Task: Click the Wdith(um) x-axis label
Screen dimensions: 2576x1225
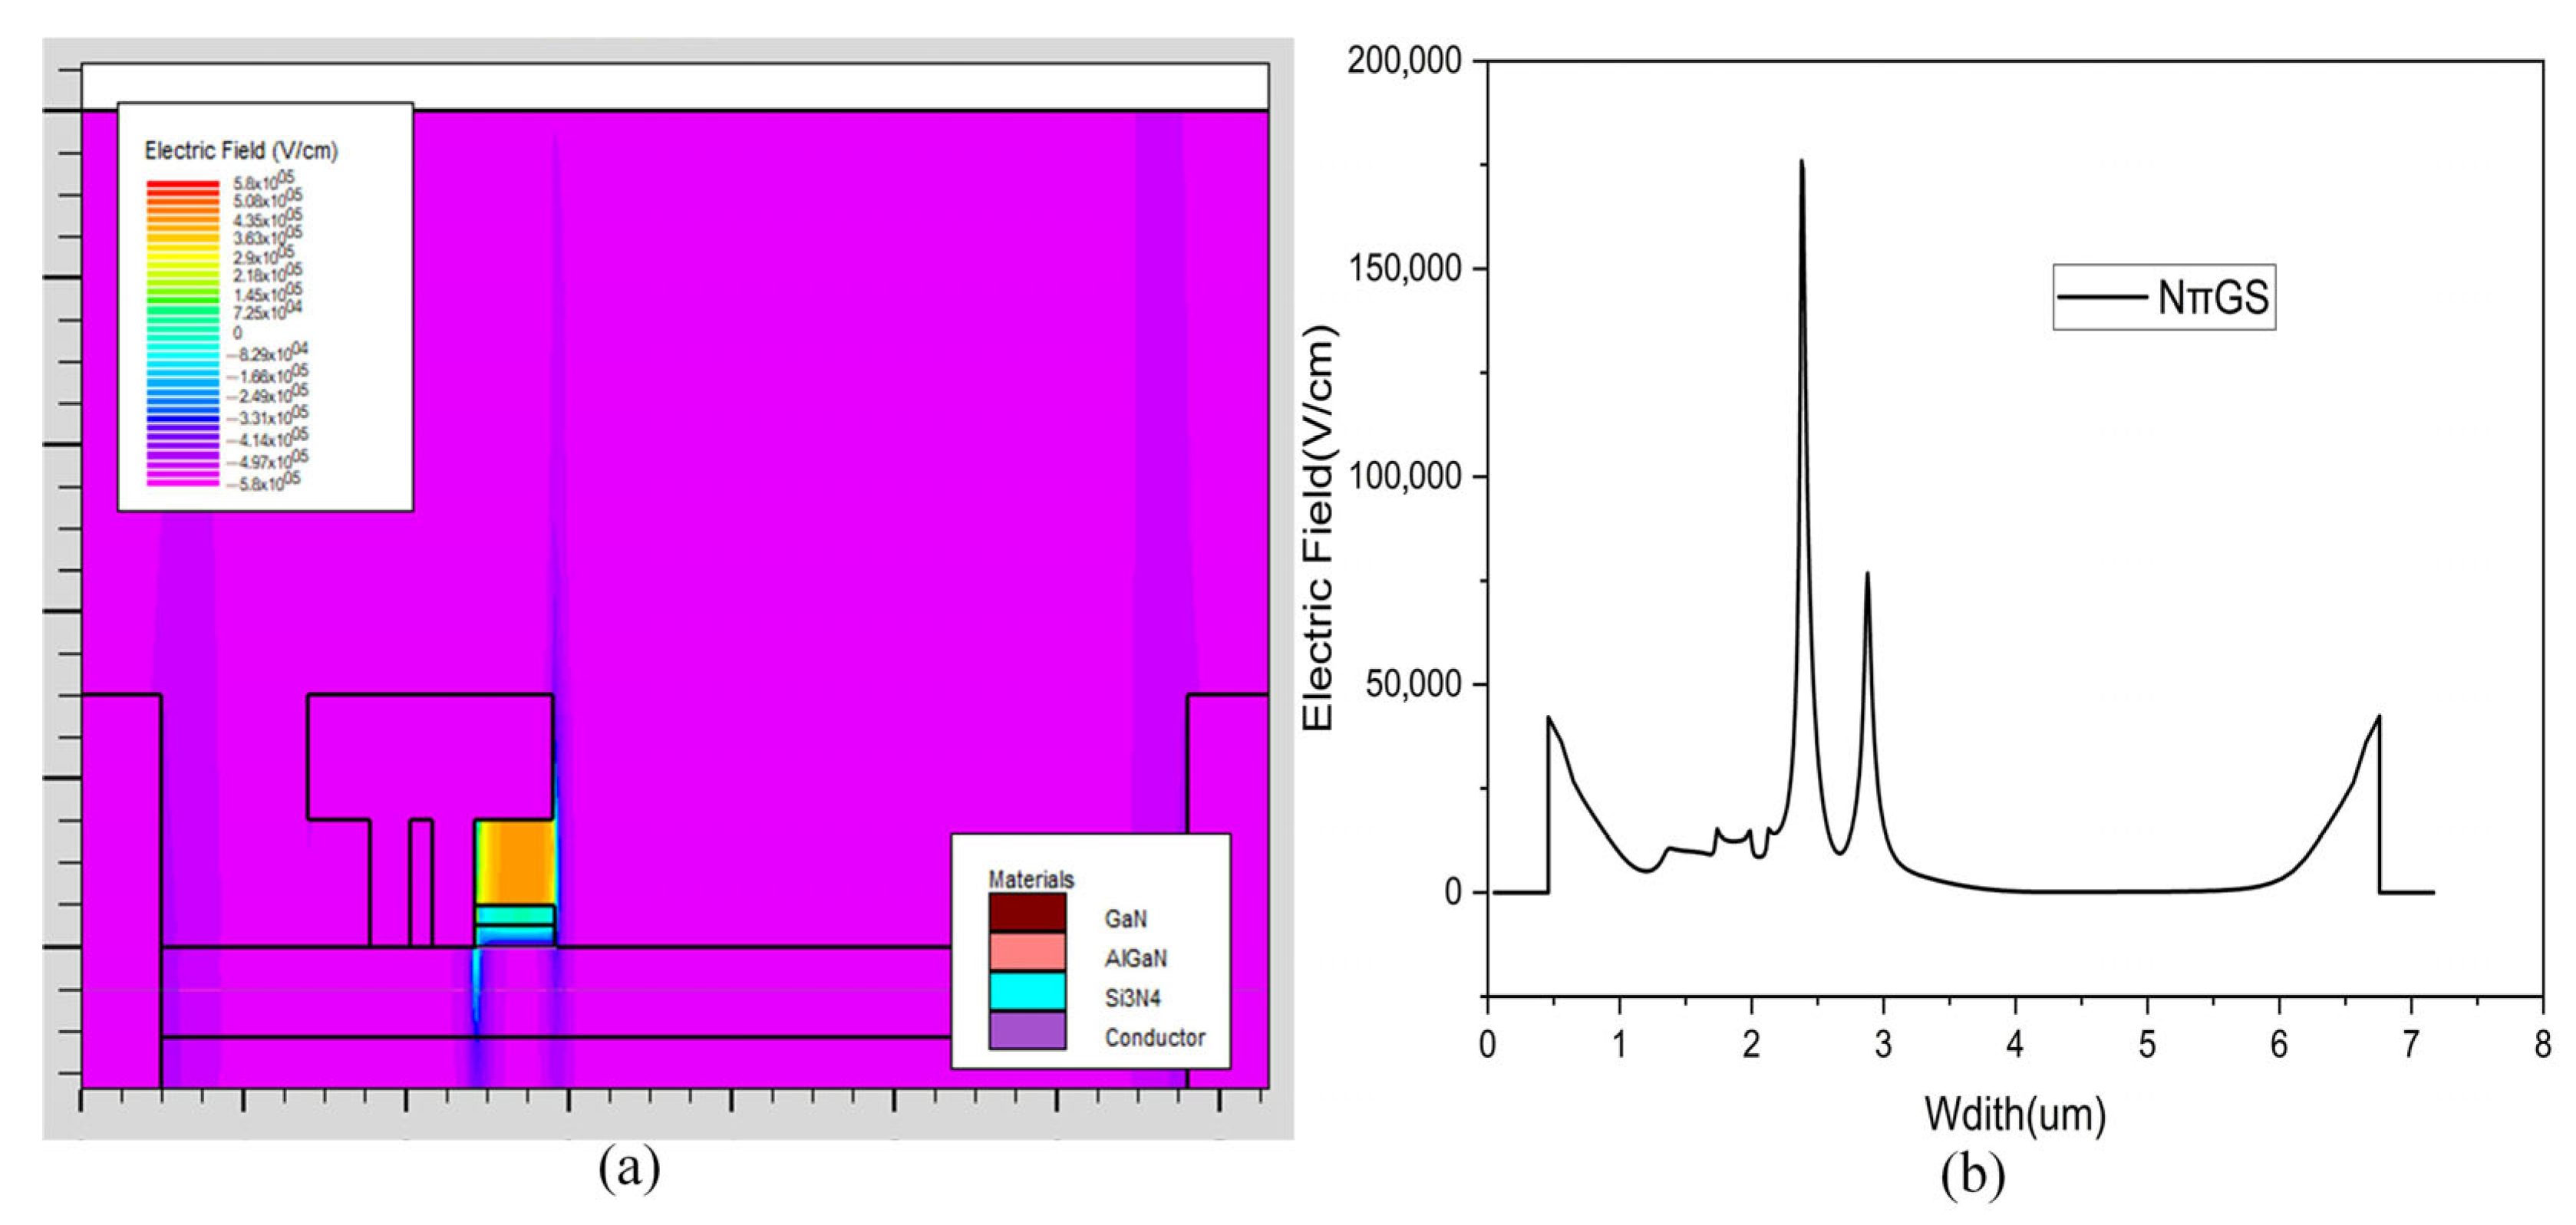Action: pos(2014,1115)
